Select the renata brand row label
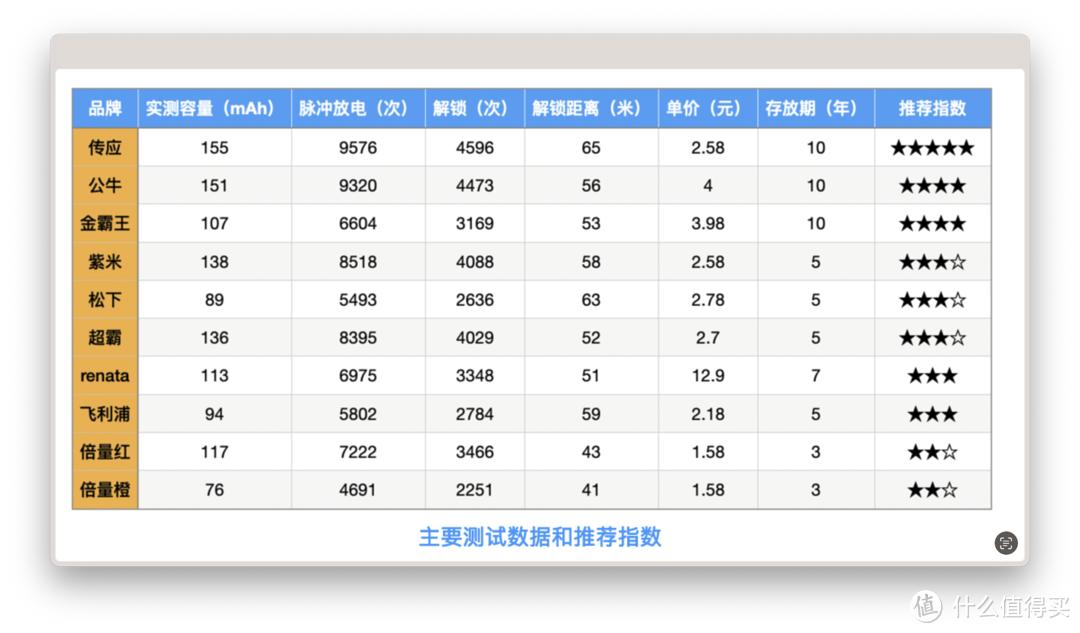1080x633 pixels. tap(104, 375)
